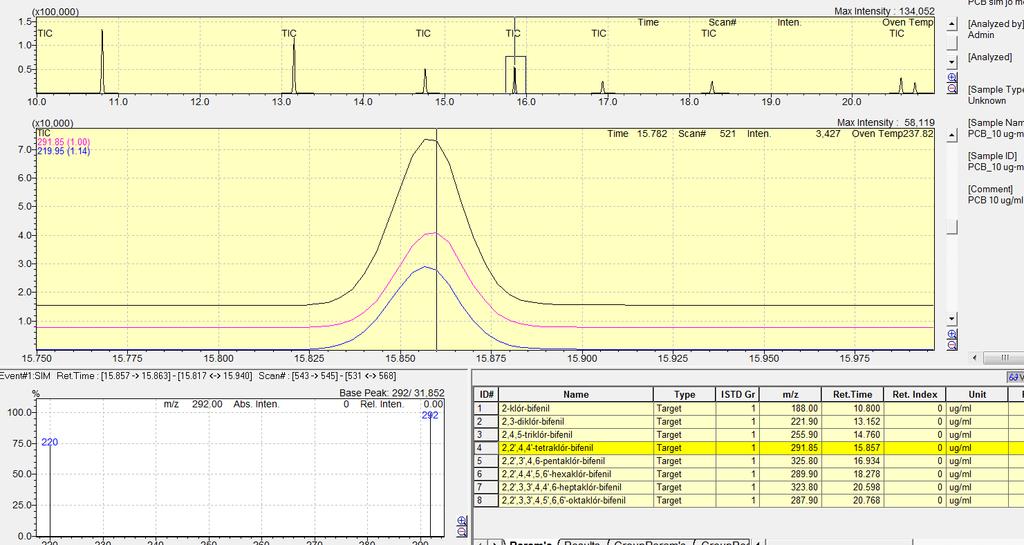This screenshot has height=545, width=1024.
Task: Click retention time 18.278 cell
Action: [x=852, y=474]
